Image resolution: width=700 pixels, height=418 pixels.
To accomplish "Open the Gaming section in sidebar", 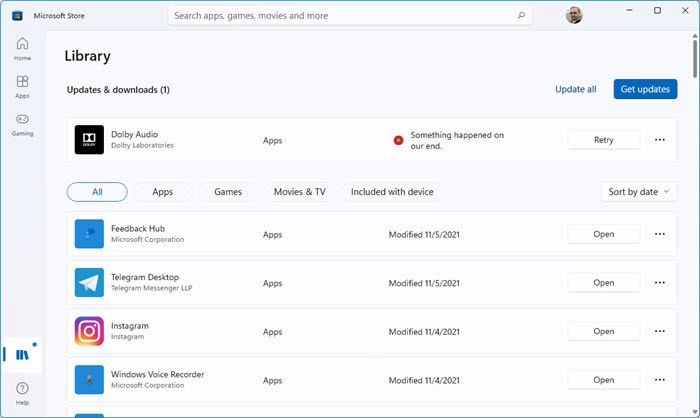I will coord(22,124).
